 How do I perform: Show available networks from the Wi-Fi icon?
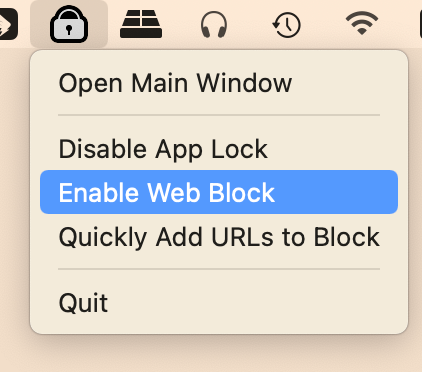[x=362, y=23]
